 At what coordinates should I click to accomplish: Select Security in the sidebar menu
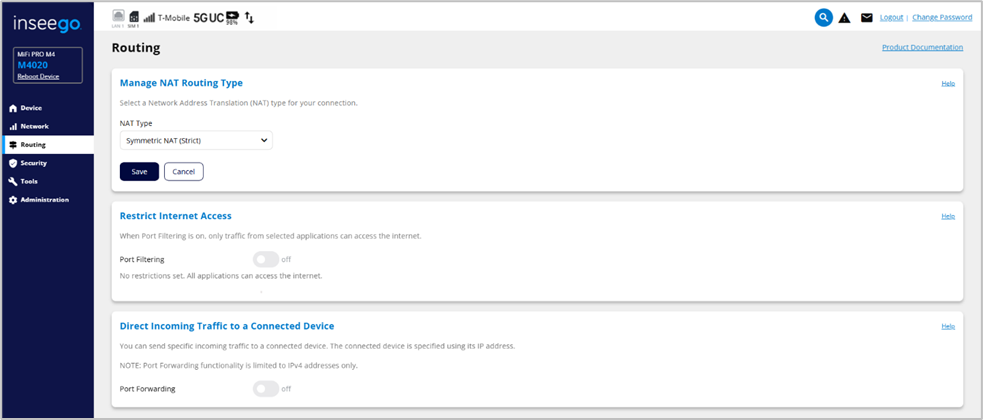click(33, 163)
